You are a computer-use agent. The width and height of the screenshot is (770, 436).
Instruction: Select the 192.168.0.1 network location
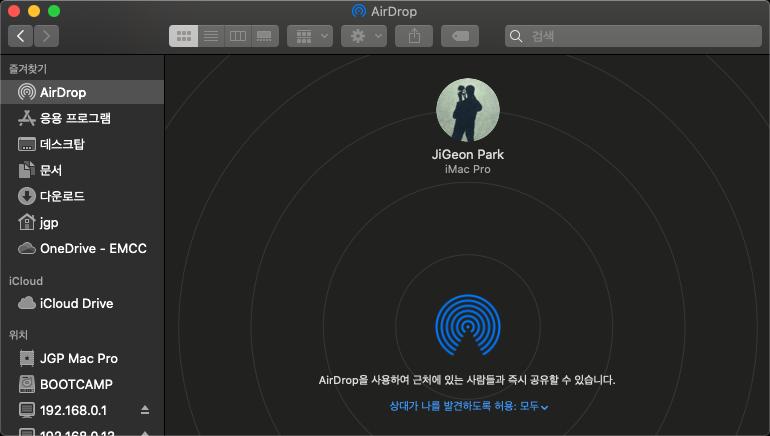82,410
